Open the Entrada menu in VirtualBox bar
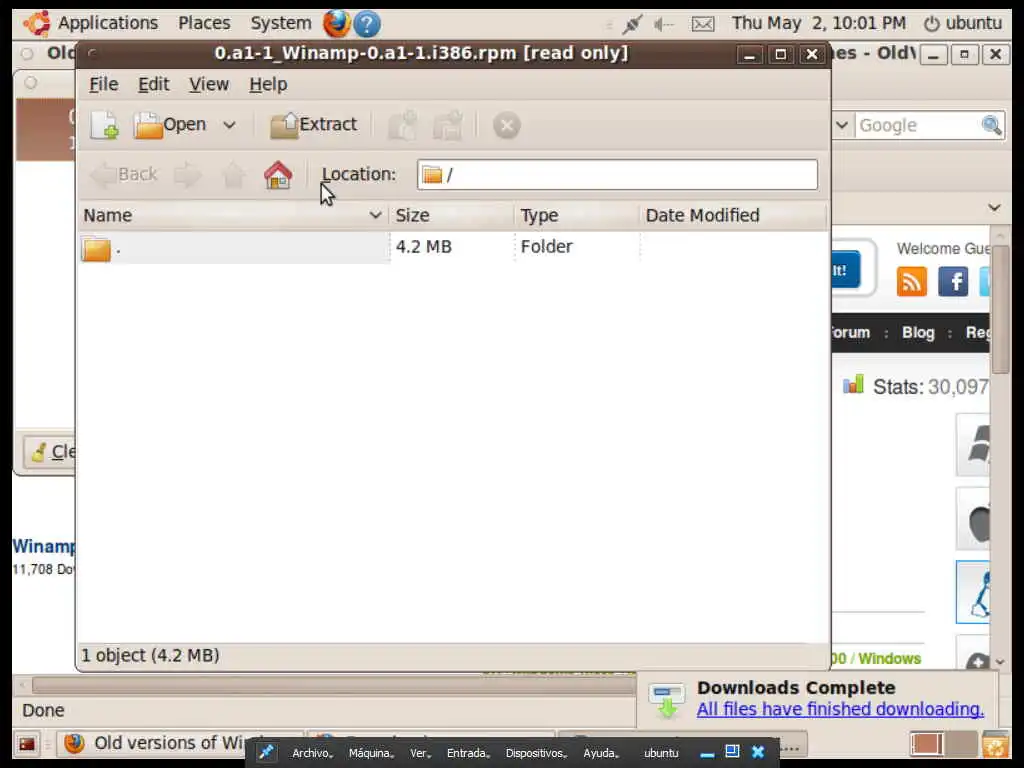Image resolution: width=1024 pixels, height=768 pixels. point(468,753)
